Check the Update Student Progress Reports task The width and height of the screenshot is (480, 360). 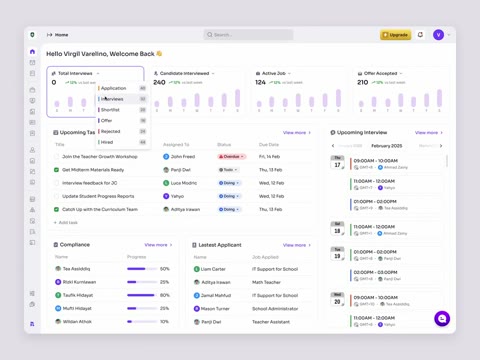(56, 196)
